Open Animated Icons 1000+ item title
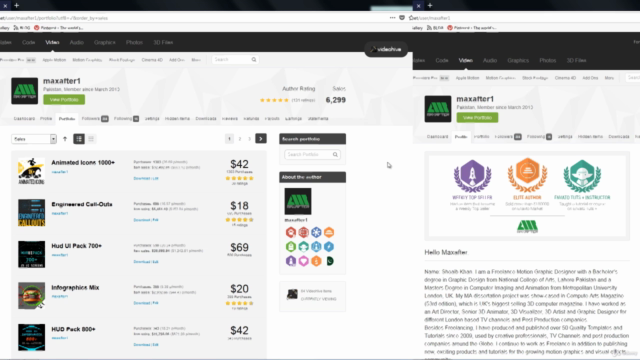This screenshot has width=640, height=360. pyautogui.click(x=83, y=162)
